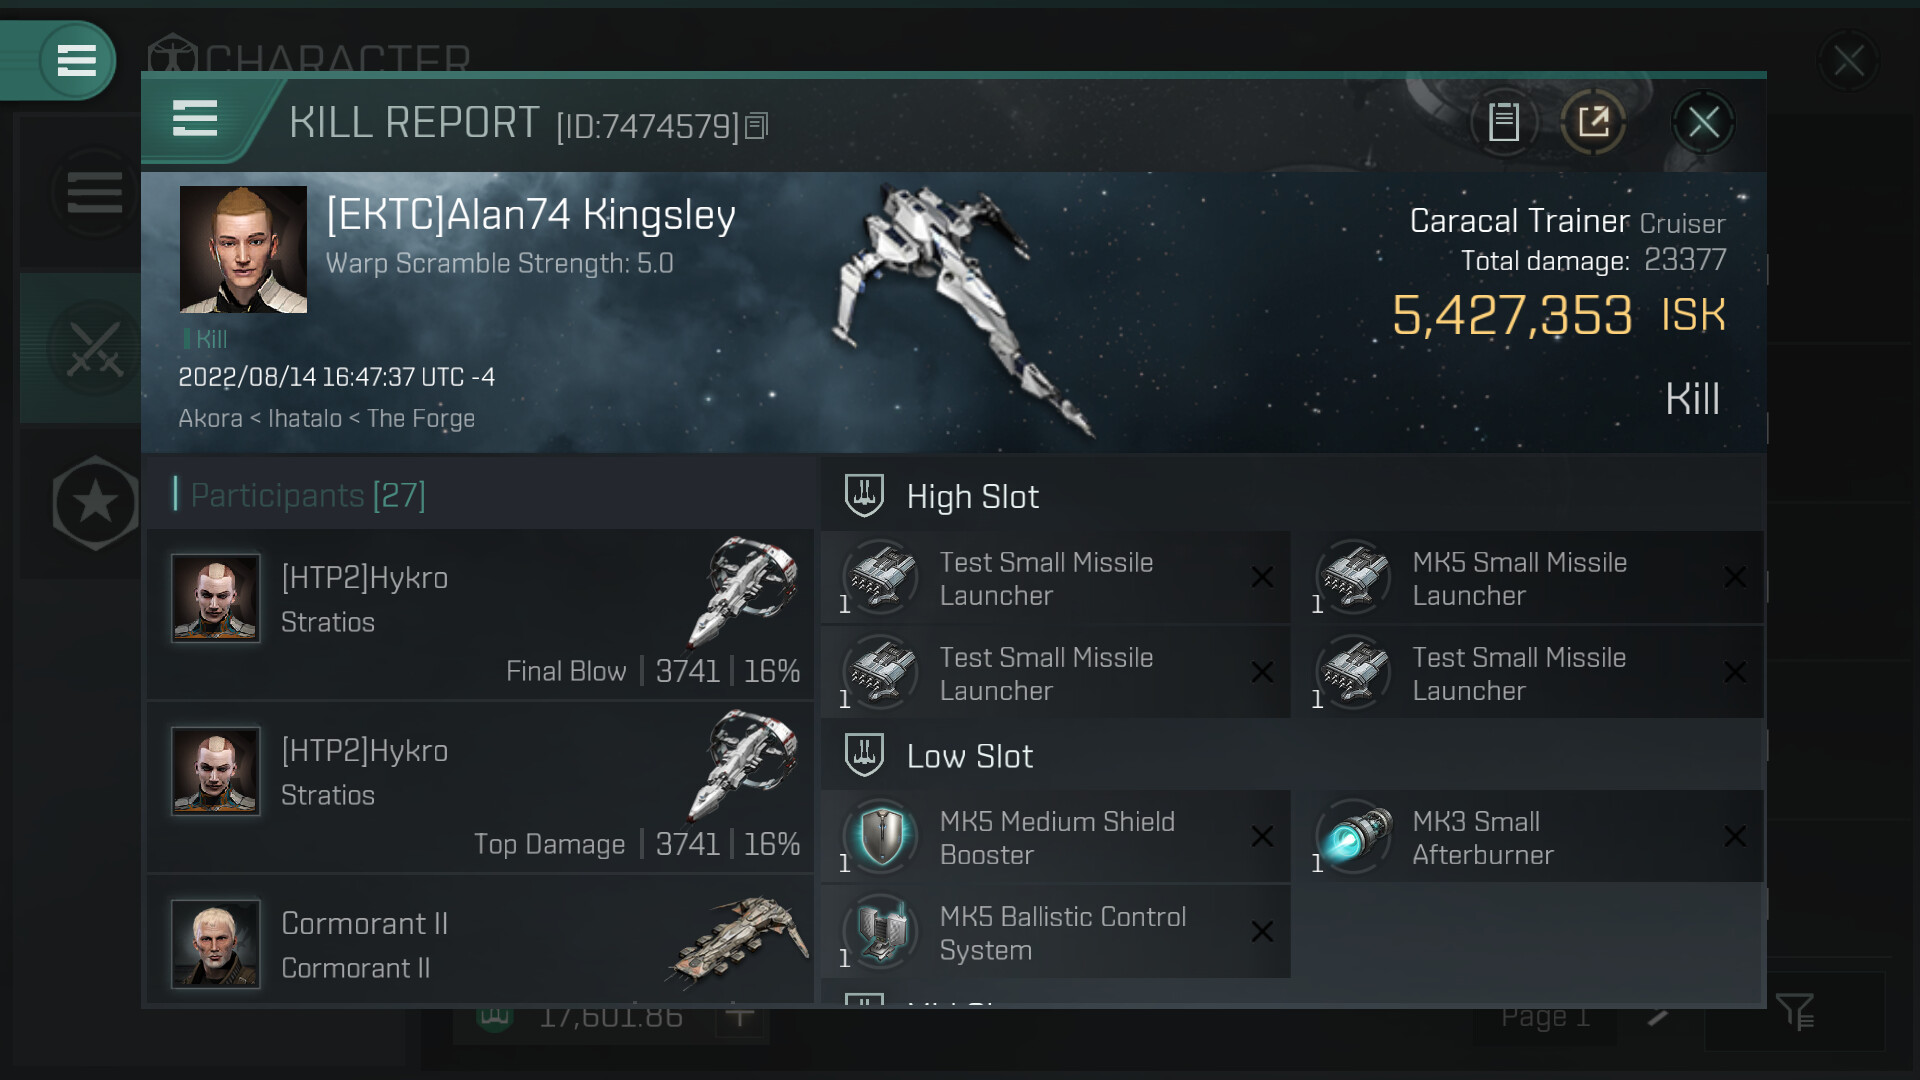This screenshot has width=1920, height=1080.
Task: Share the kill report externally
Action: pos(1593,123)
